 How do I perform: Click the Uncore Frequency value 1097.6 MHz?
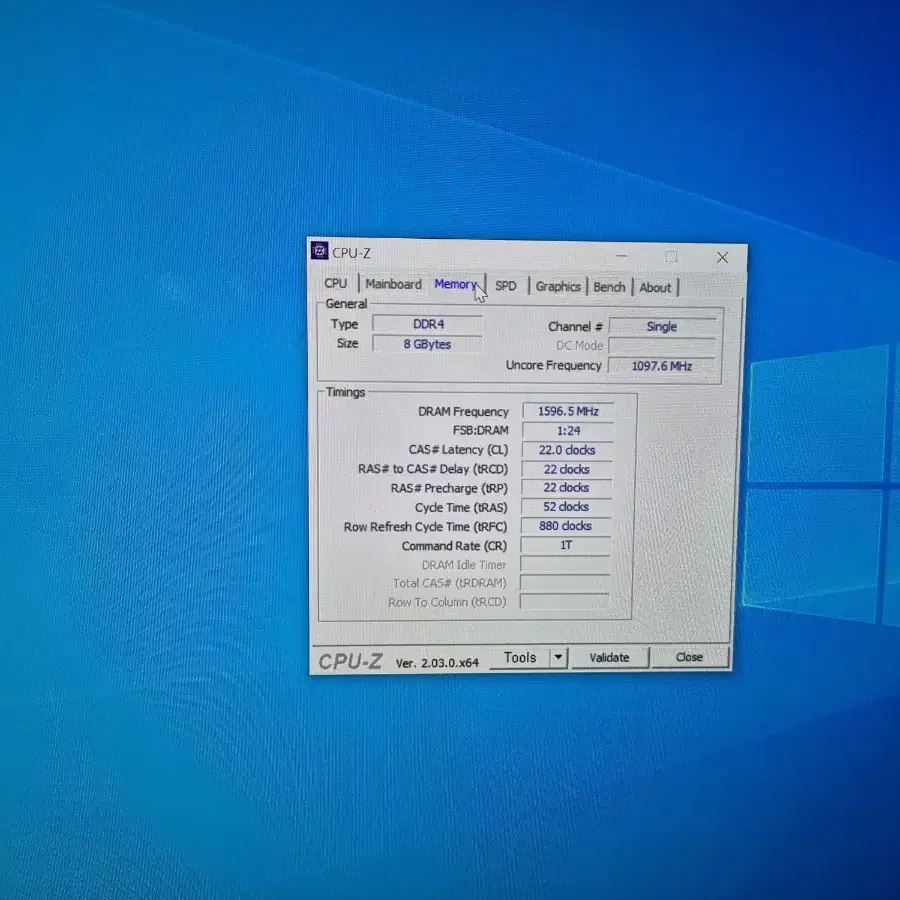pyautogui.click(x=662, y=366)
